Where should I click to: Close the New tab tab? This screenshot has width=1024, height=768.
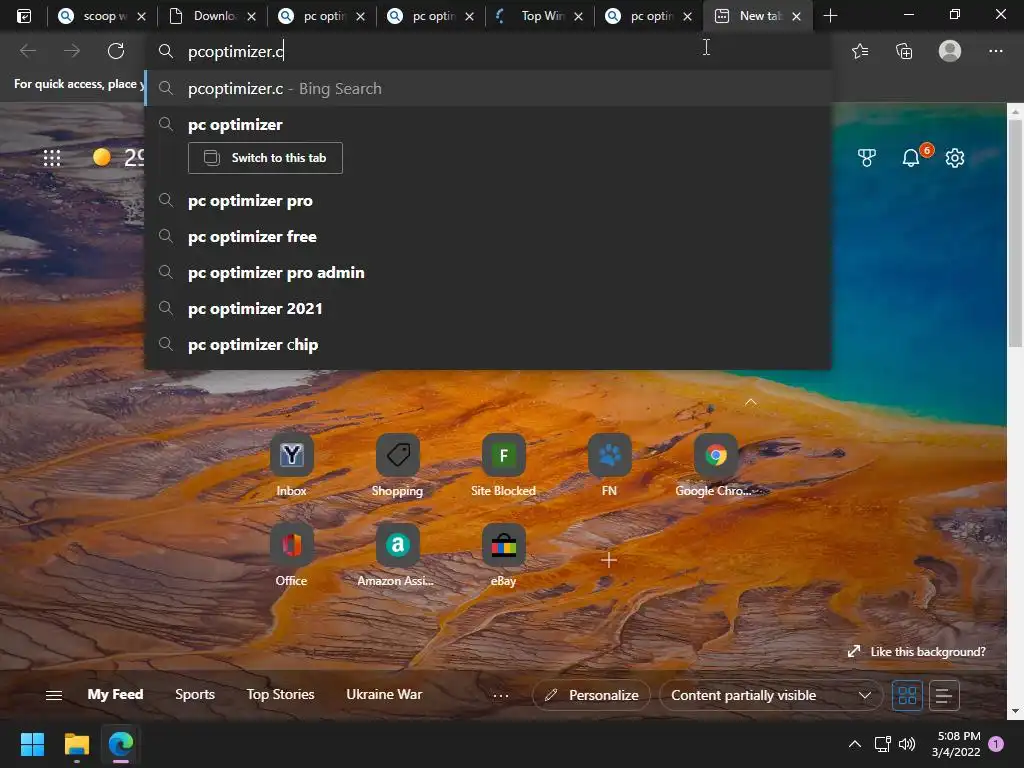(x=796, y=16)
